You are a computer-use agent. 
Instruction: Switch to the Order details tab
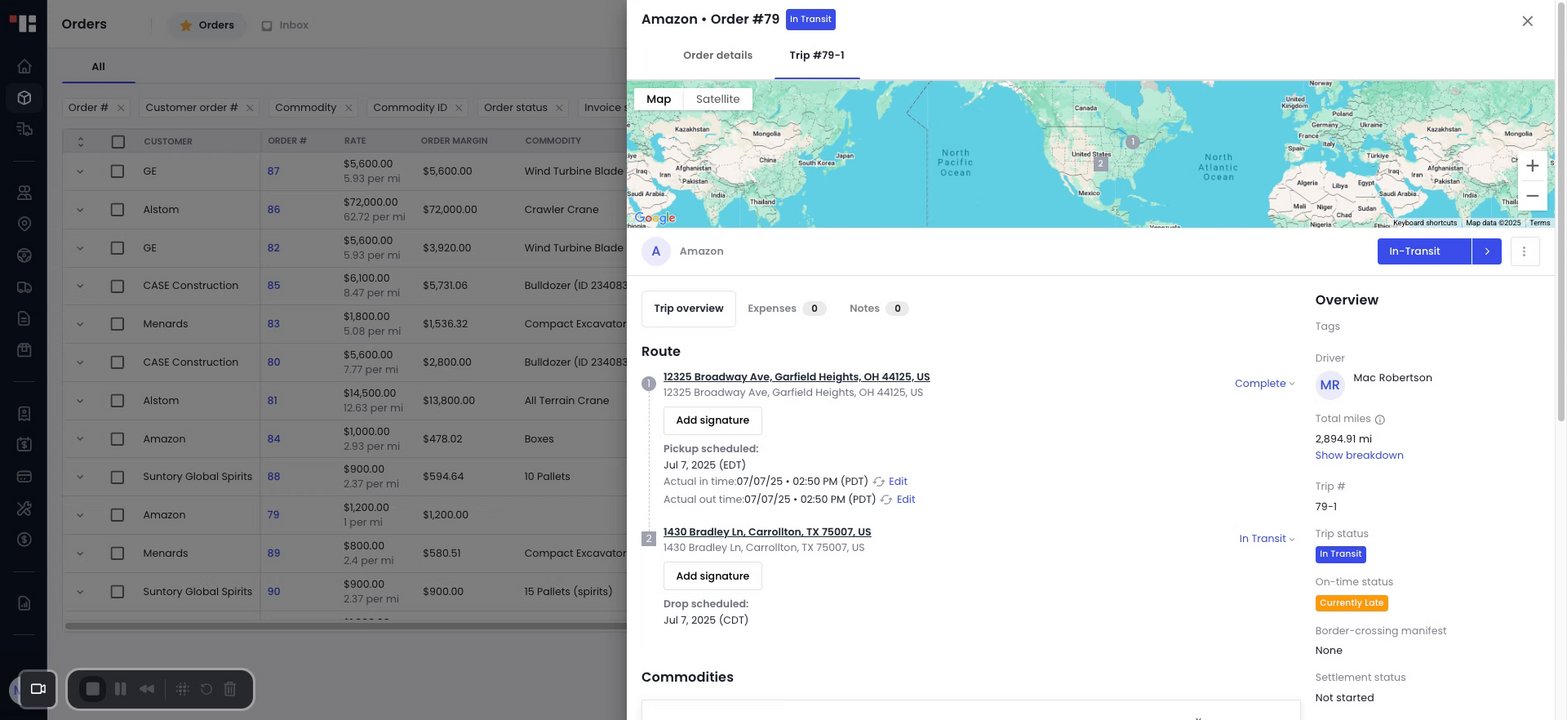718,56
